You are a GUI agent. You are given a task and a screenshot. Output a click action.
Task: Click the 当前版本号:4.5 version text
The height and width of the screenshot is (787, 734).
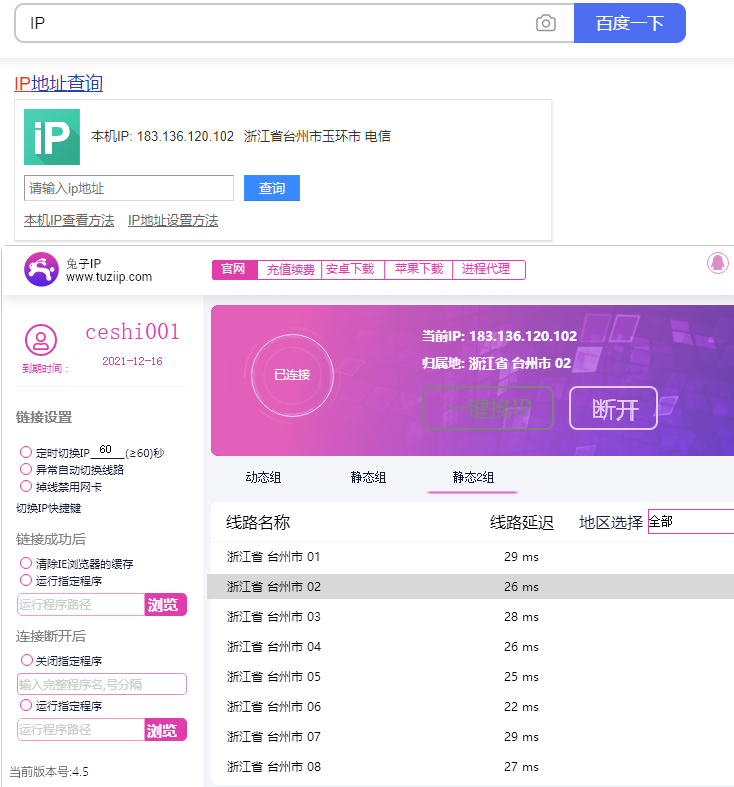tap(49, 771)
